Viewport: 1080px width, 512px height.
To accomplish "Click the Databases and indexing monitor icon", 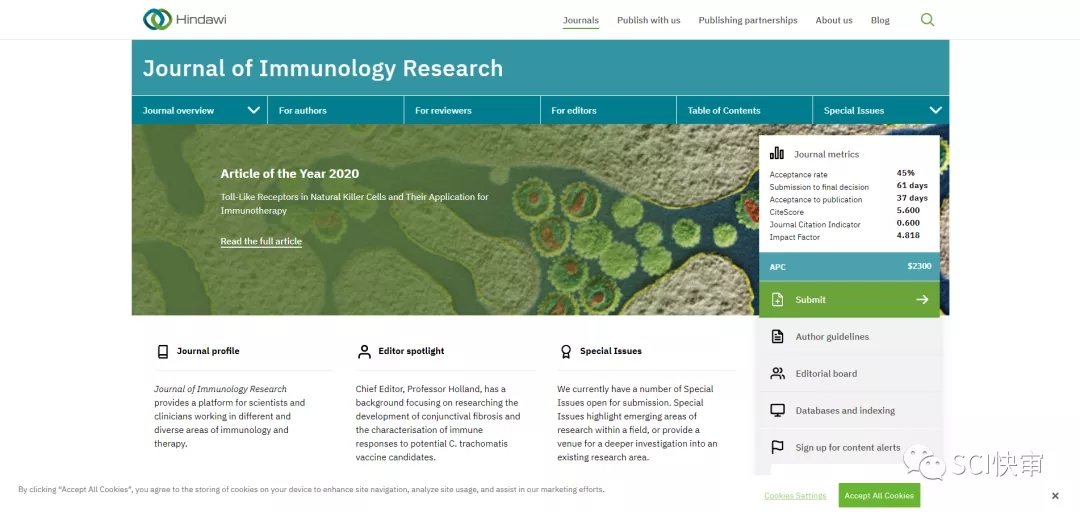I will click(777, 411).
